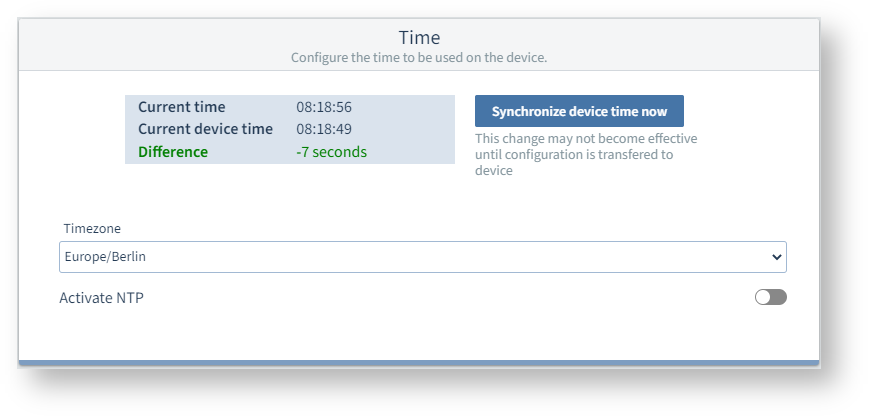
Task: Click the Current time label
Action: point(181,107)
